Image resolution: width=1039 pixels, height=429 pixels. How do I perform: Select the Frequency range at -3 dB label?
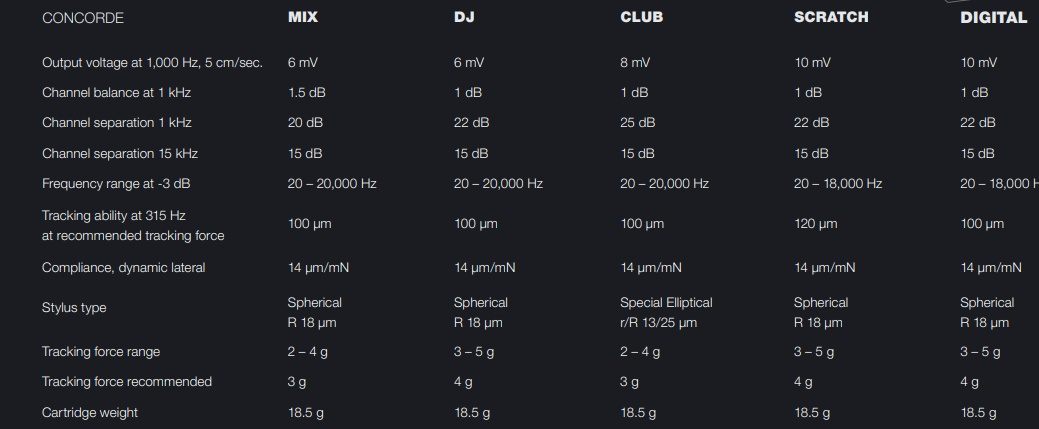116,184
